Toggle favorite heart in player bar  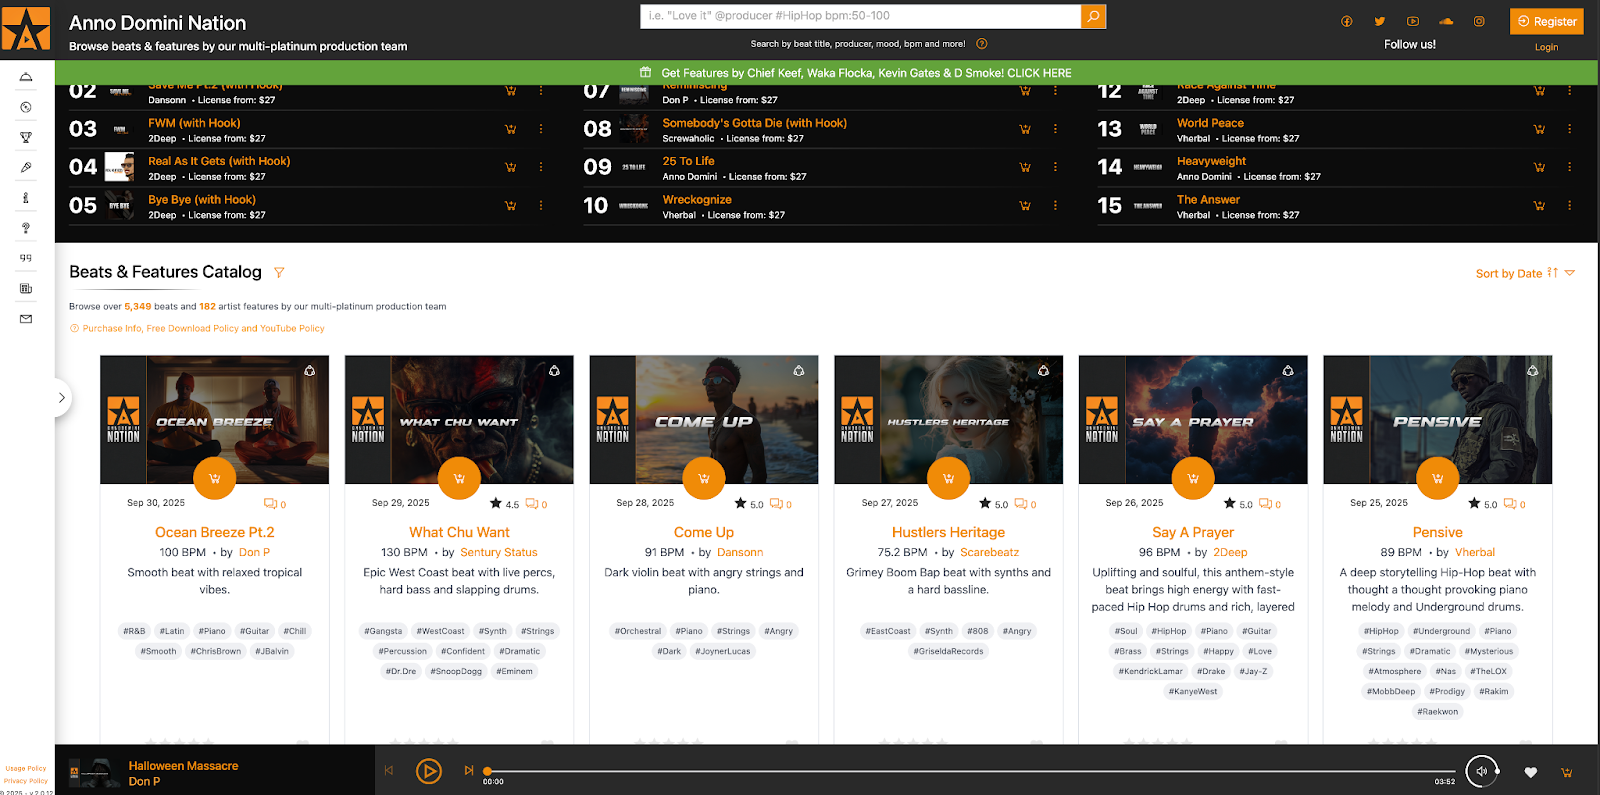tap(1530, 772)
